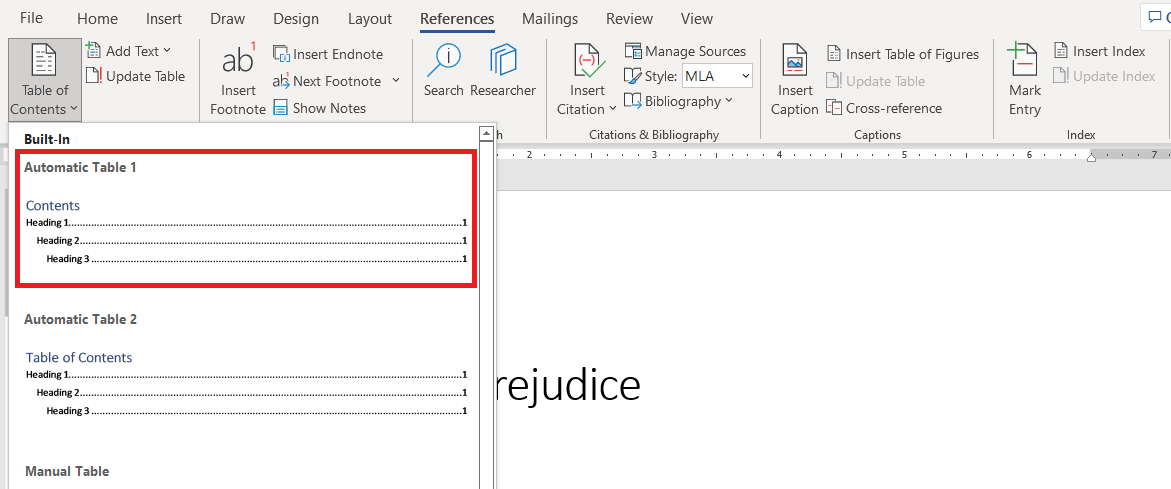Viewport: 1171px width, 489px height.
Task: Expand the MLA citation style combo box
Action: point(717,76)
